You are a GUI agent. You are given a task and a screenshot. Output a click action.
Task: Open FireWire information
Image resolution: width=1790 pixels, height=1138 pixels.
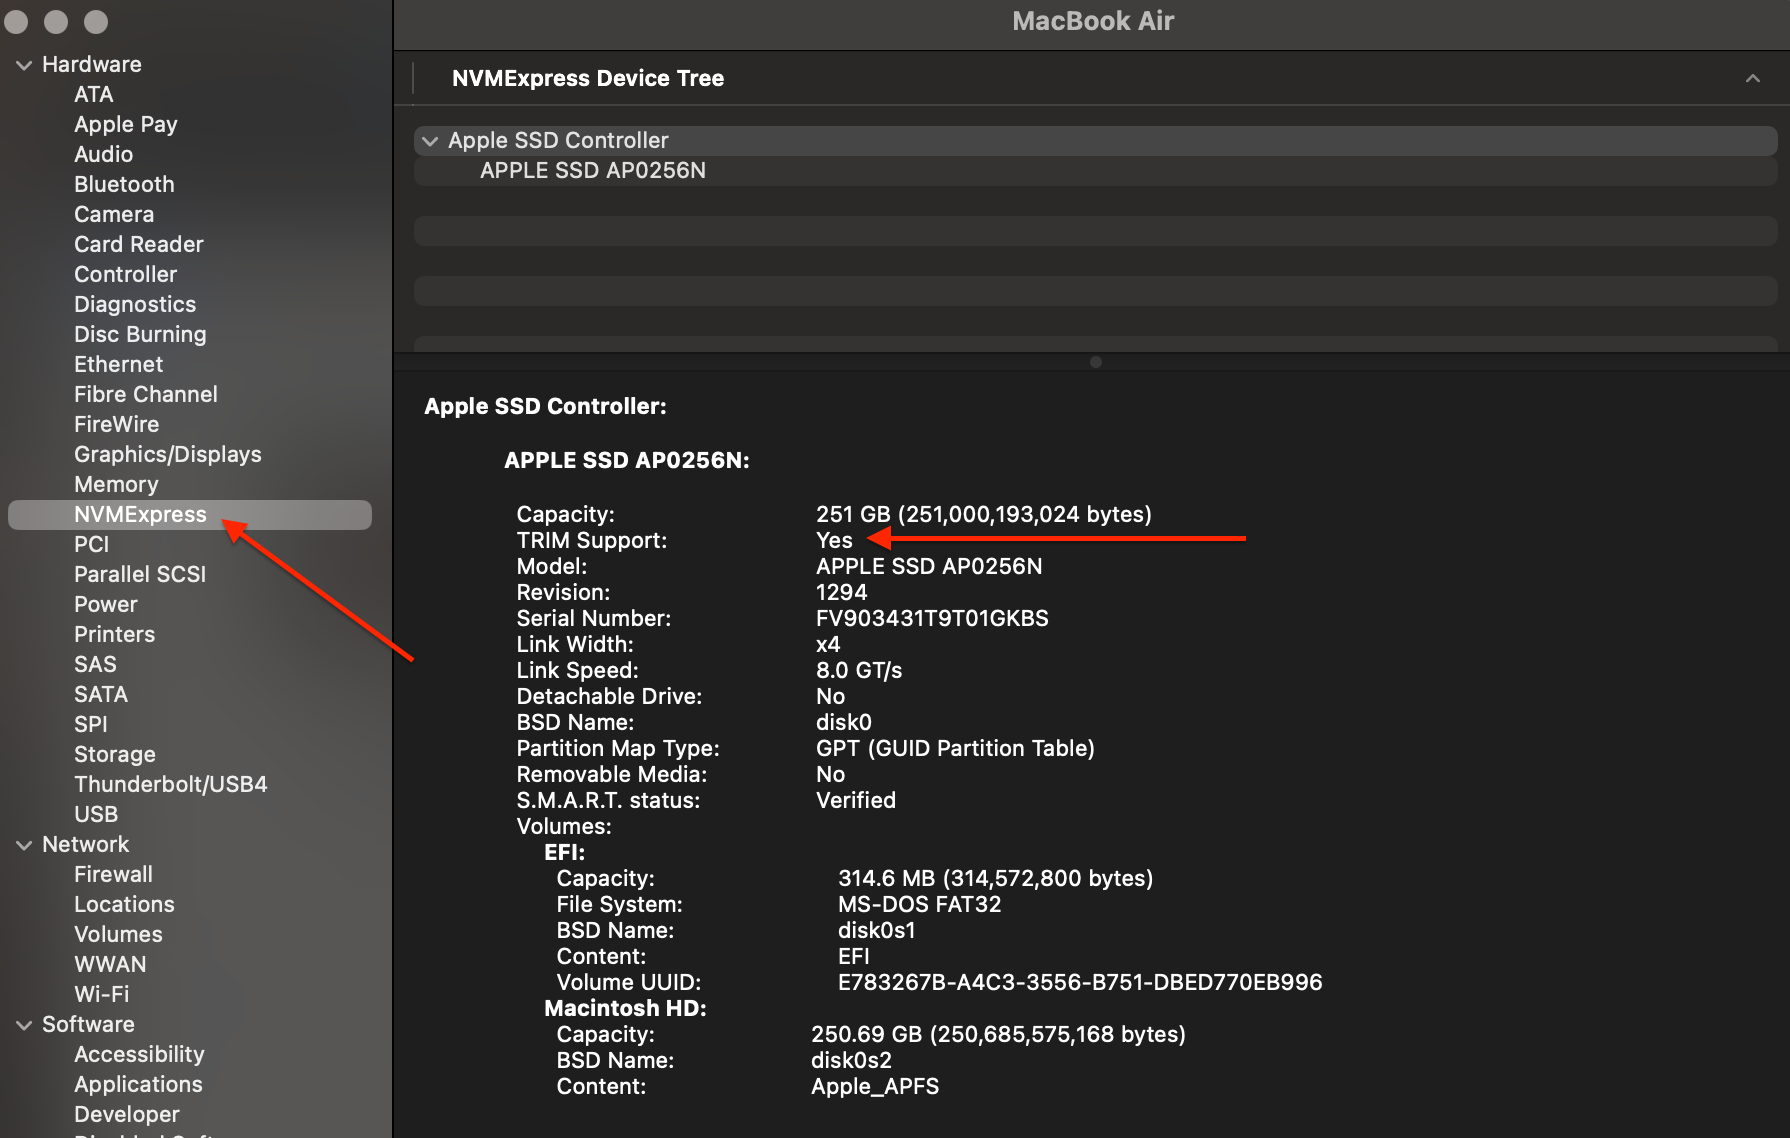tap(117, 424)
